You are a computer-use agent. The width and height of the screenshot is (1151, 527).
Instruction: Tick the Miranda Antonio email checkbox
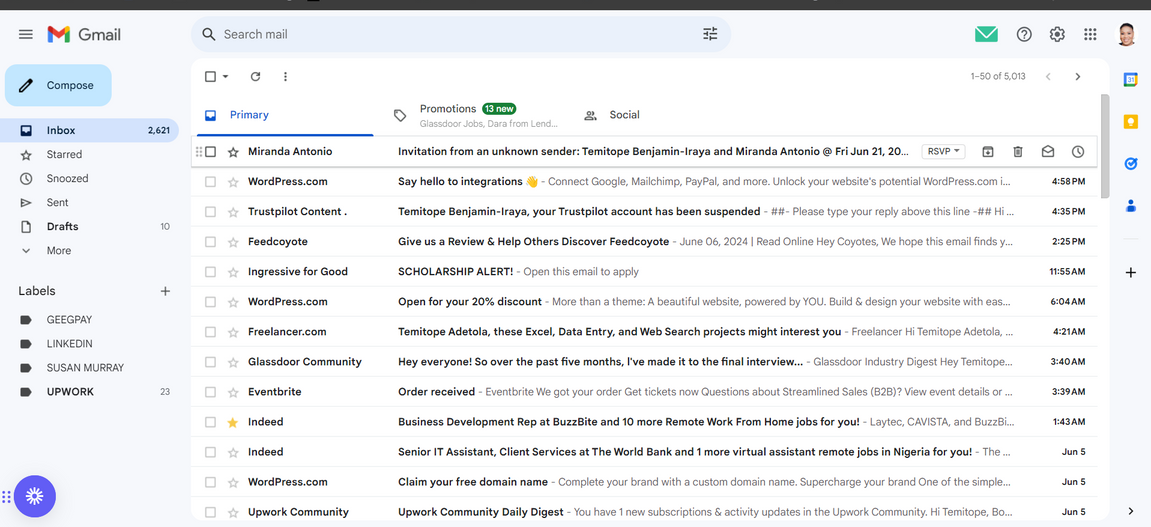211,151
